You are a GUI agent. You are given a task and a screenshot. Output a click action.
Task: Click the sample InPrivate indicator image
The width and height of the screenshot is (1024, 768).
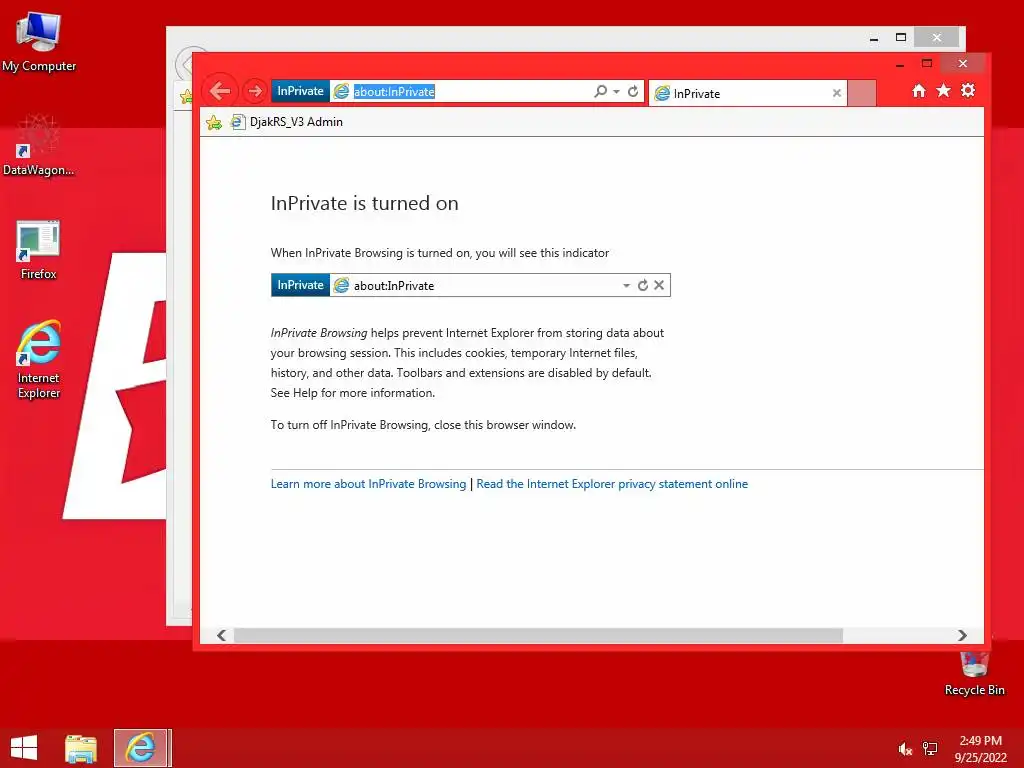point(471,285)
